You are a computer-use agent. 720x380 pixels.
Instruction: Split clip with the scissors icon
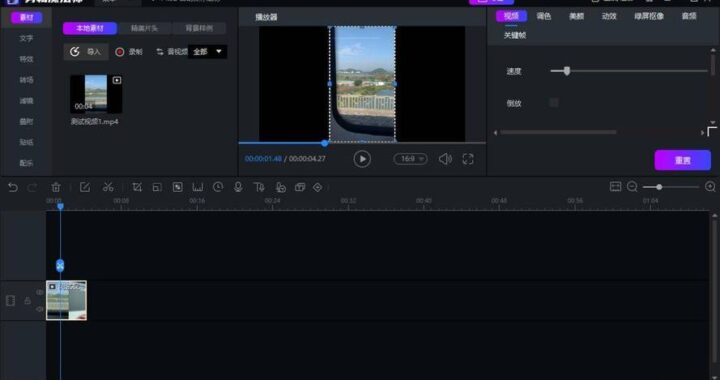(x=108, y=187)
